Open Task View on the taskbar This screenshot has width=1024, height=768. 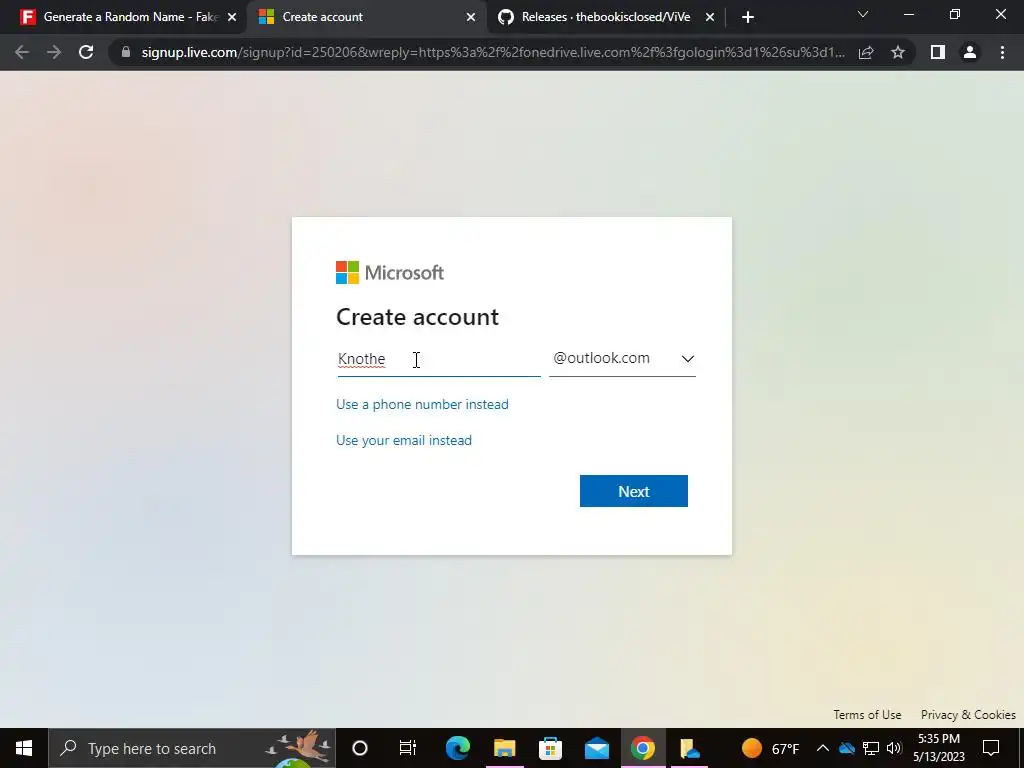pyautogui.click(x=408, y=748)
